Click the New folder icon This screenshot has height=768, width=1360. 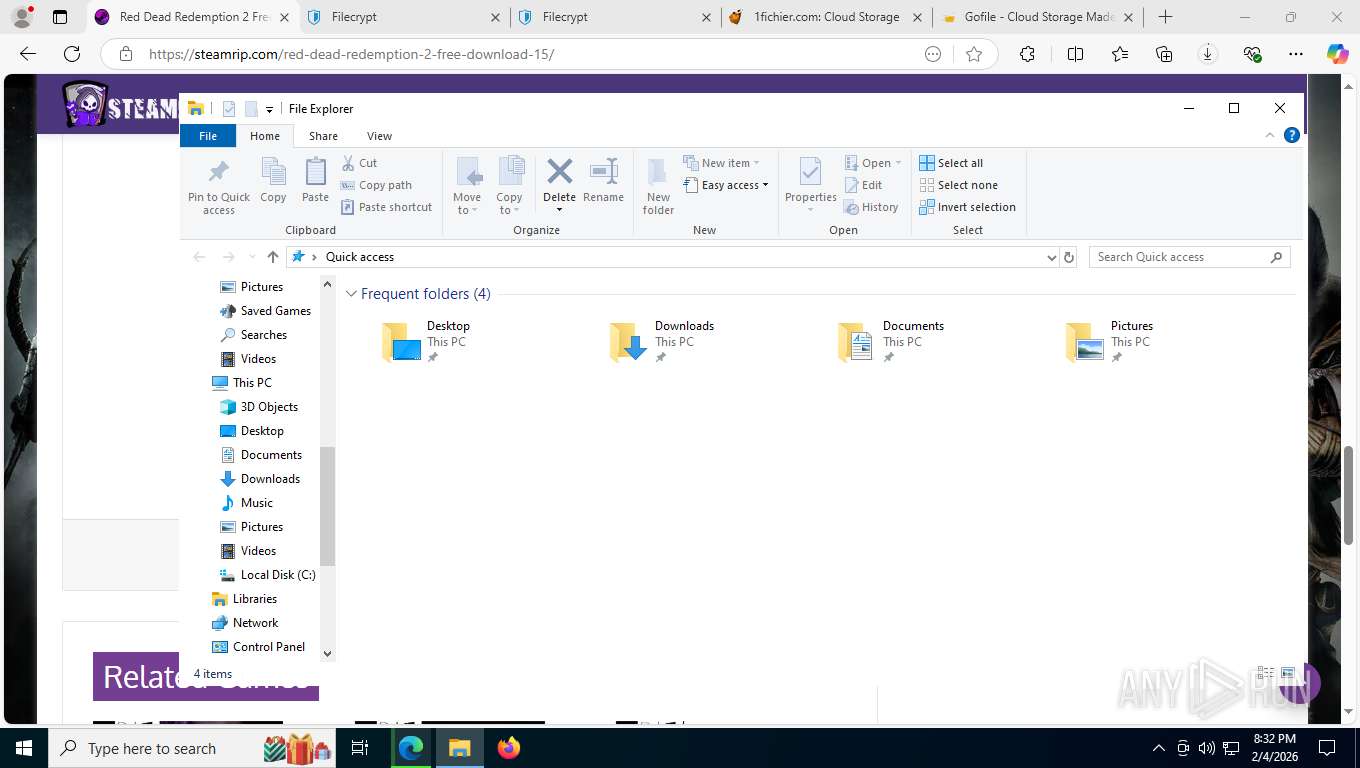(x=658, y=186)
